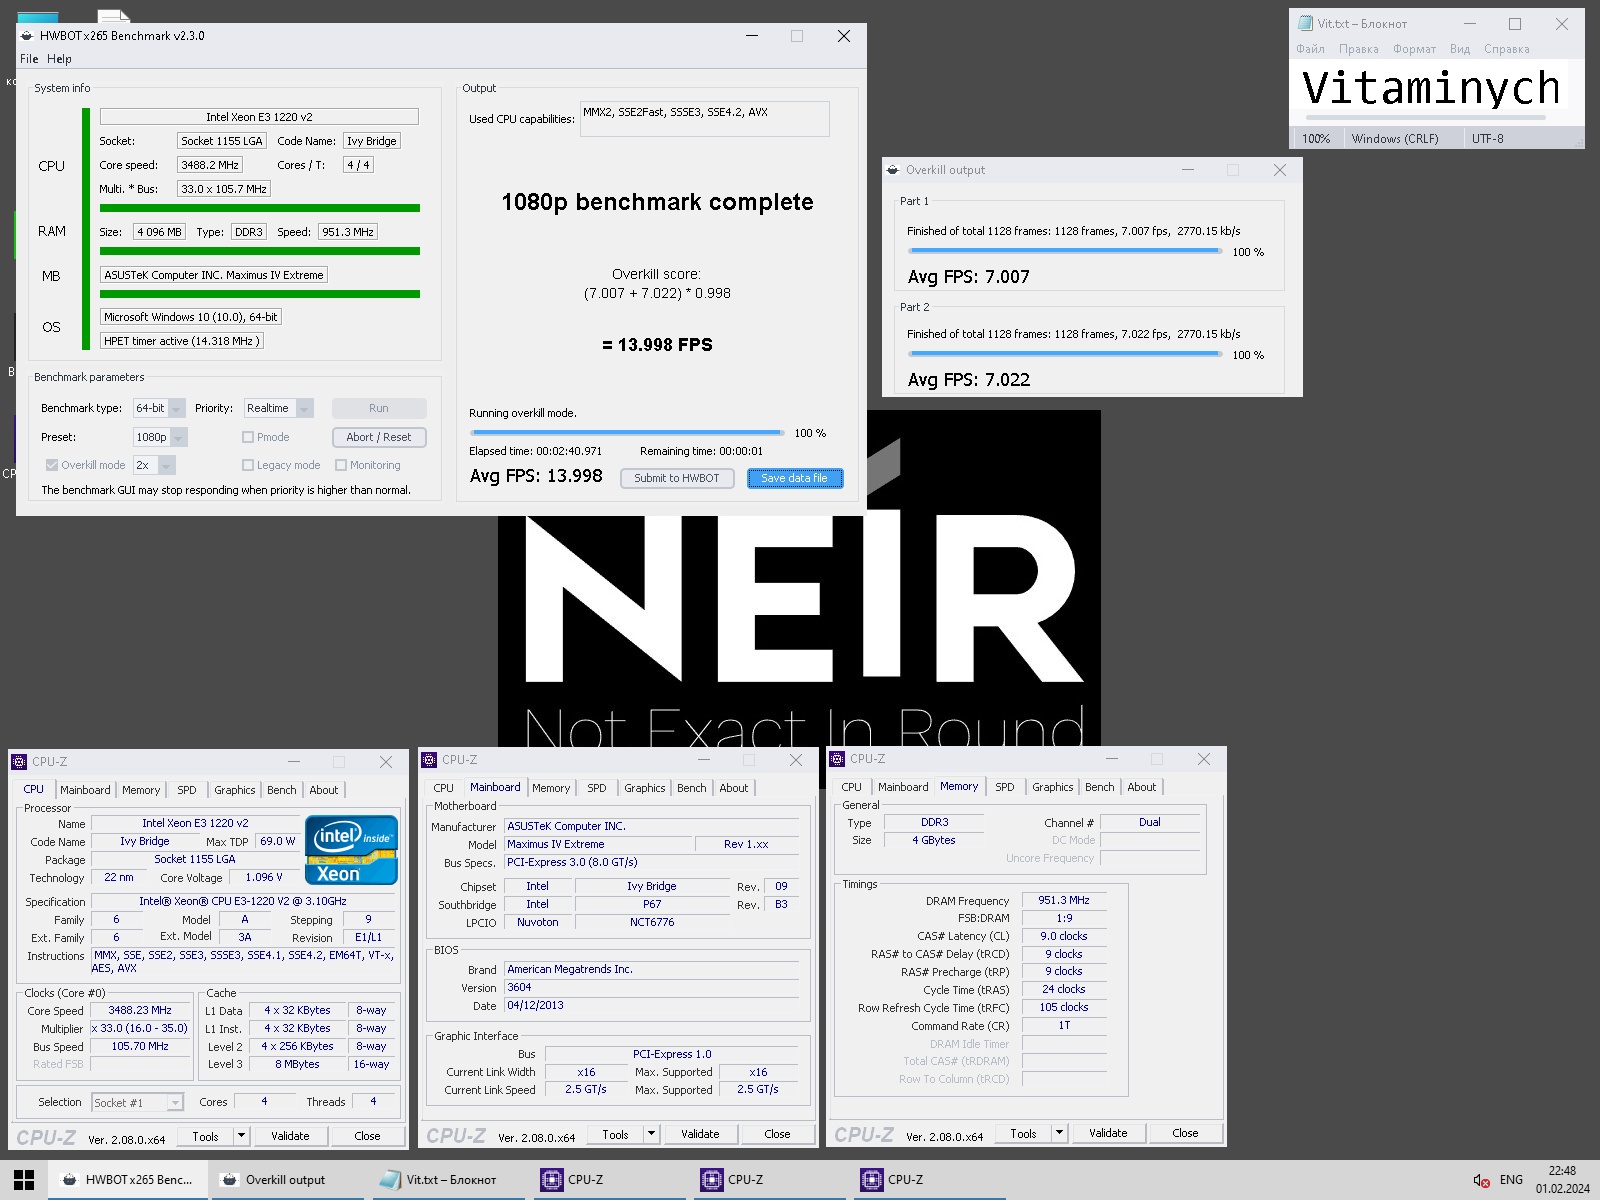Screen dimensions: 1600x1200
Task: Click main benchmark 100% progress bar
Action: pos(627,433)
